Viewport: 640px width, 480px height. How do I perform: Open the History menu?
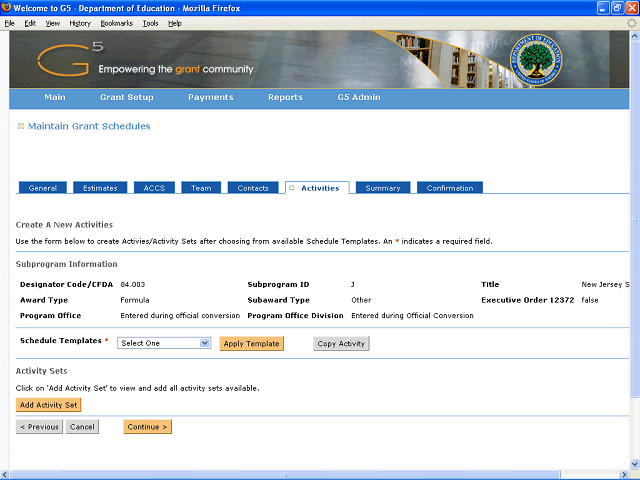coord(80,23)
